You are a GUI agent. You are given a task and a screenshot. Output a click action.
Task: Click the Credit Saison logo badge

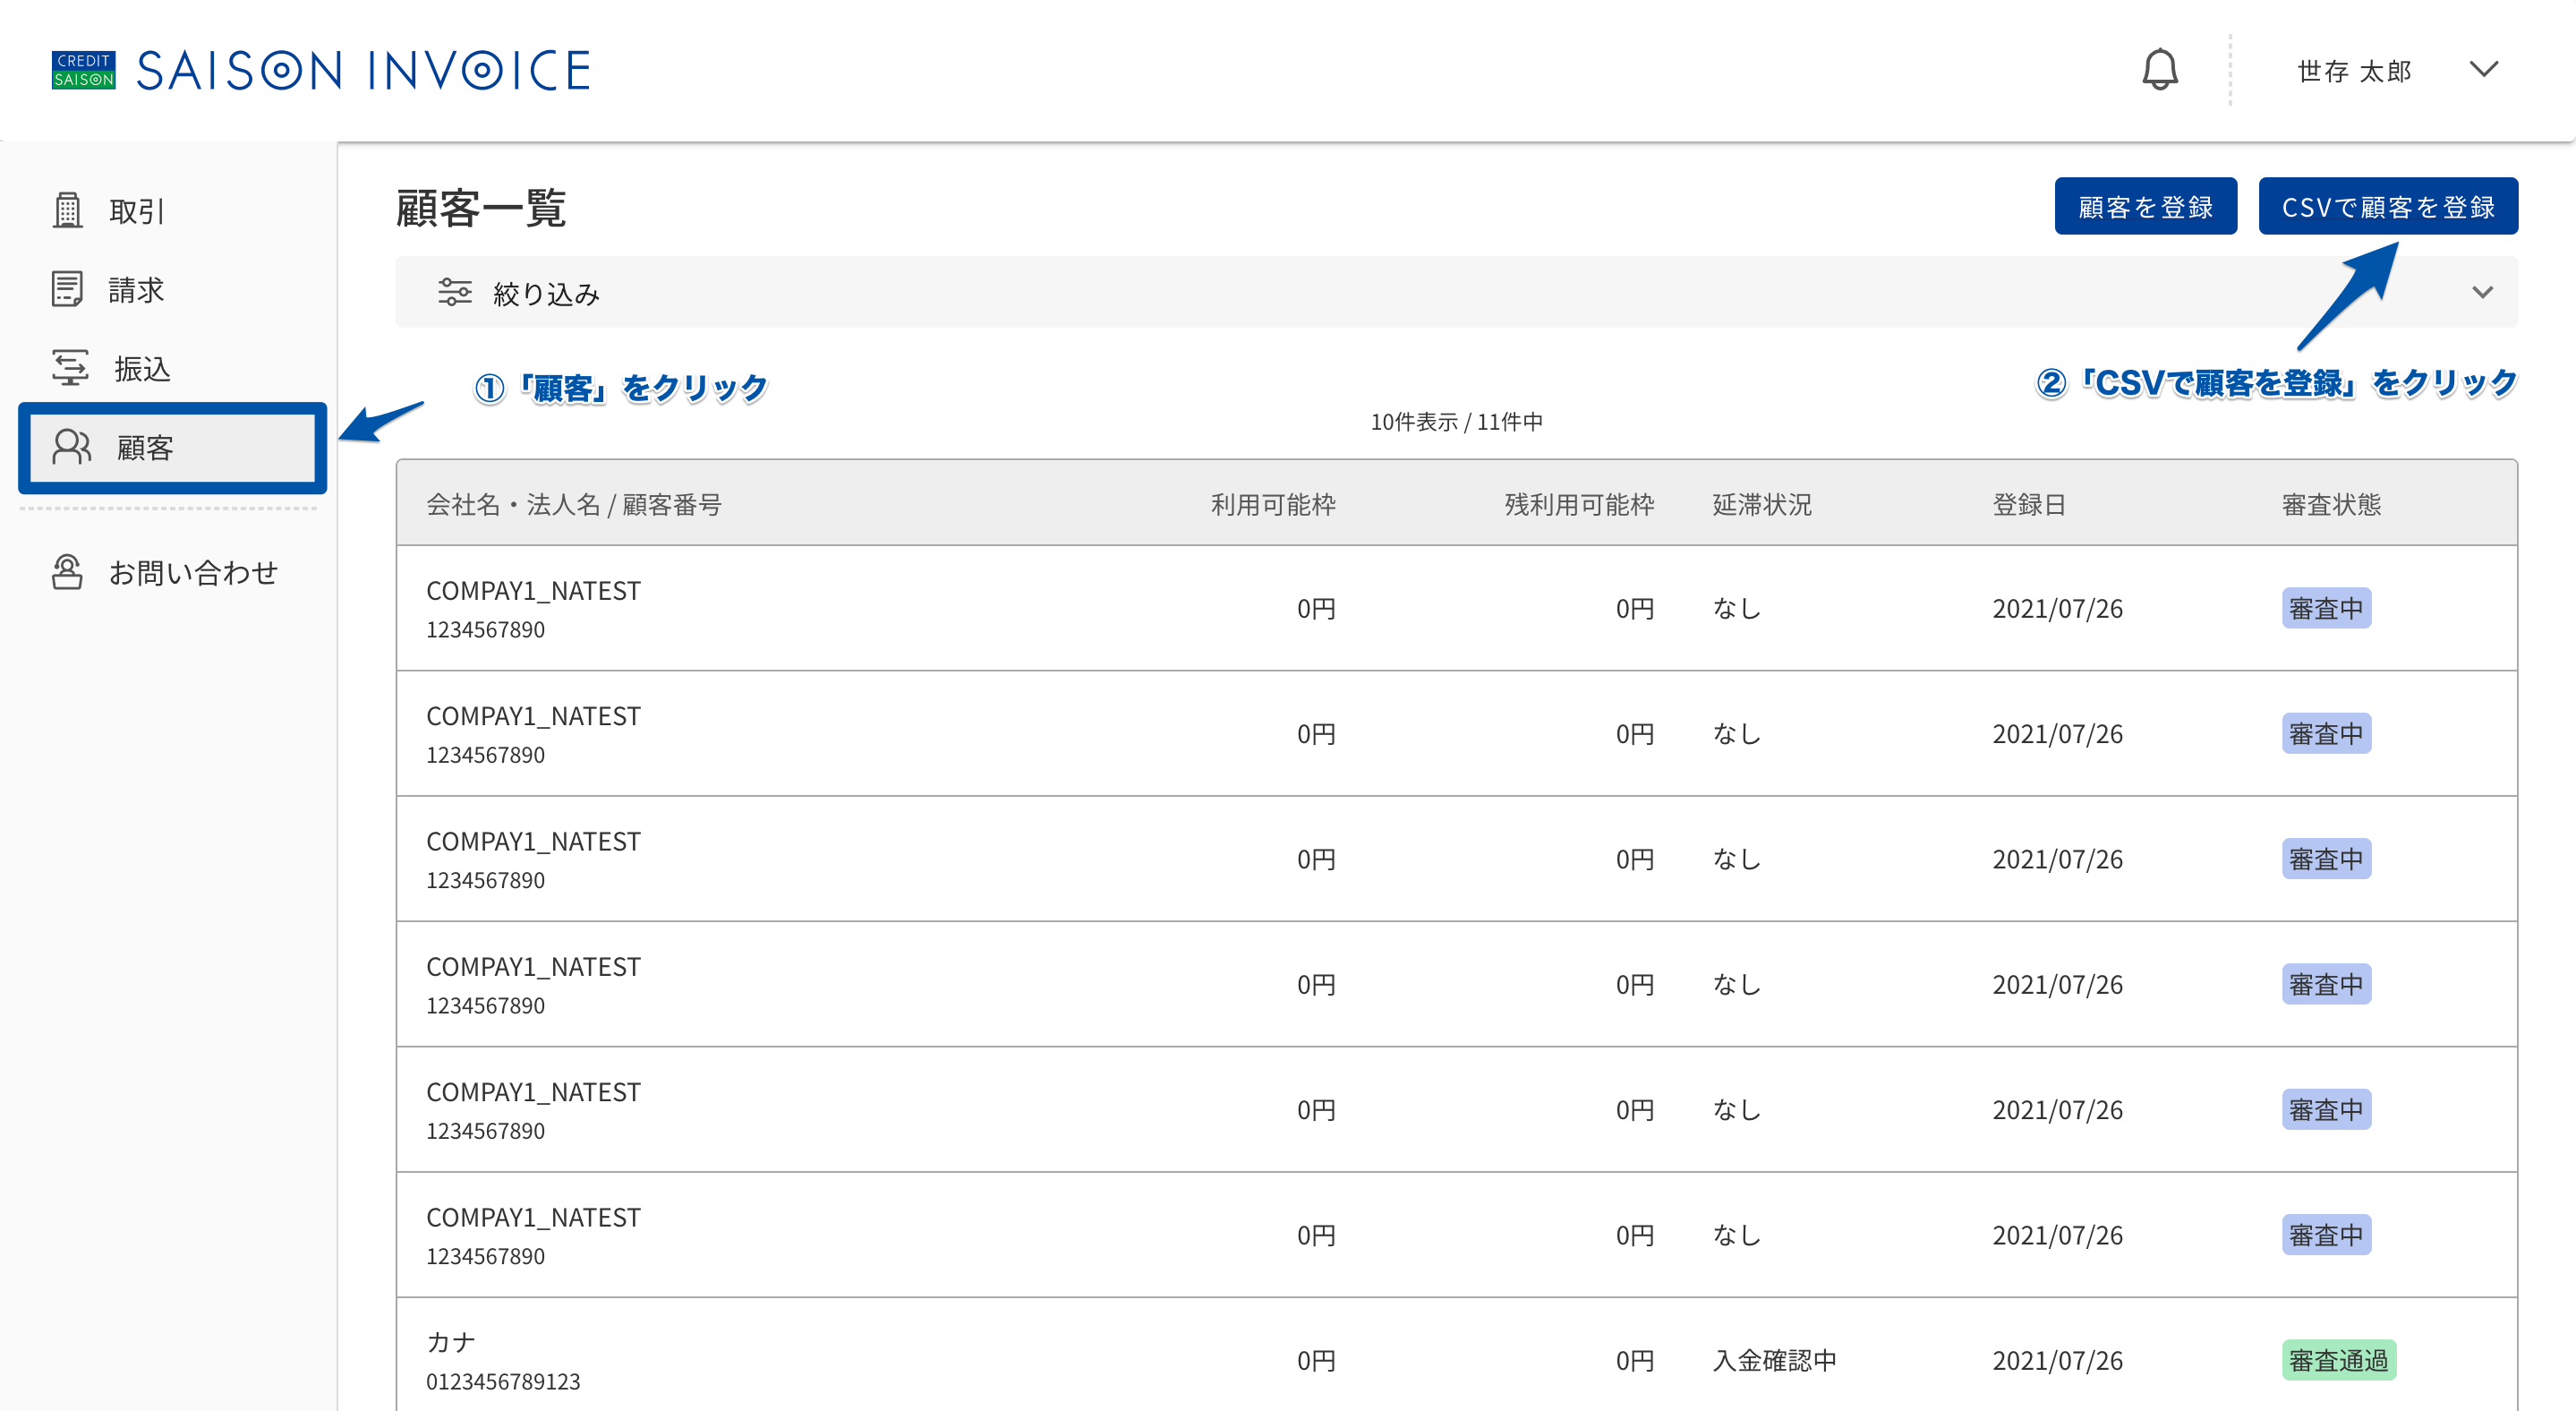[x=83, y=70]
